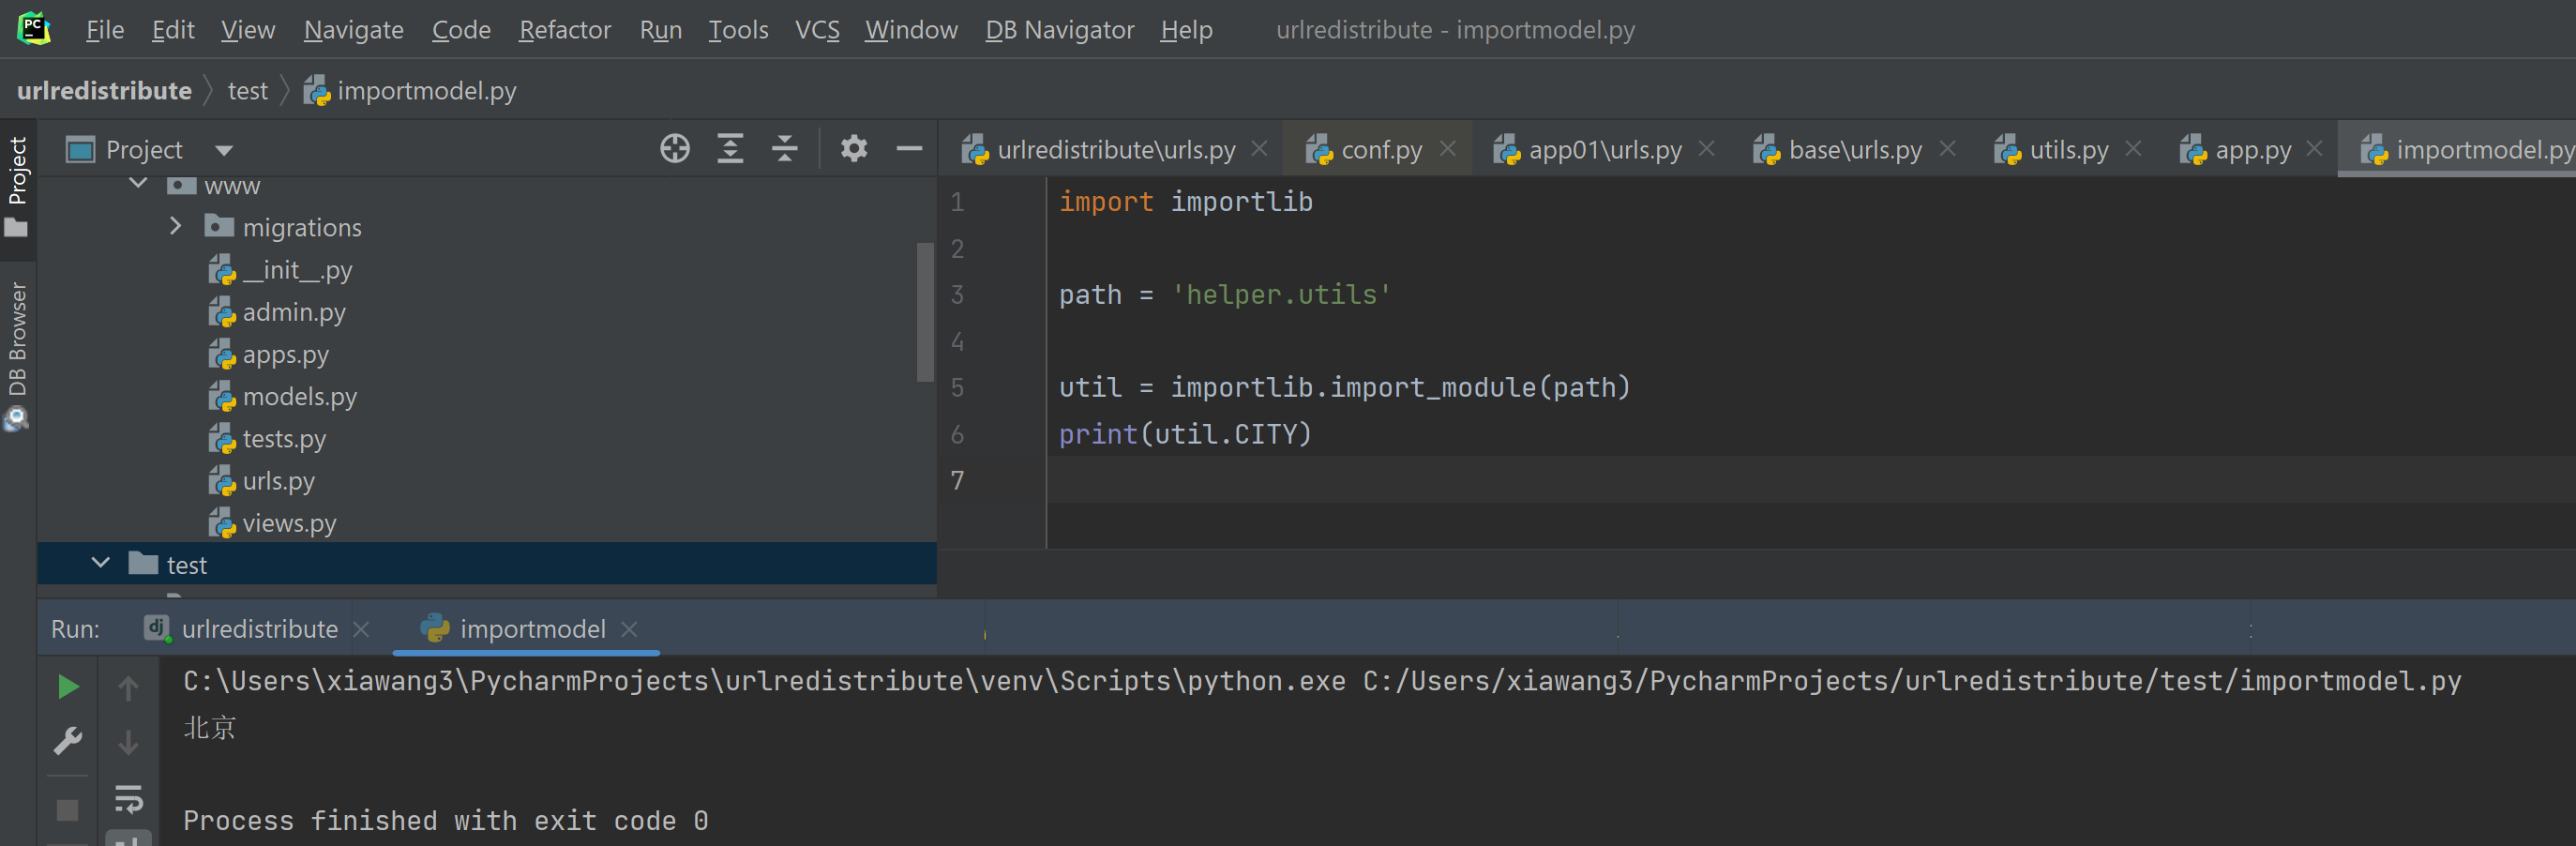Image resolution: width=2576 pixels, height=846 pixels.
Task: Switch to the conf.py editor tab
Action: coord(1380,150)
